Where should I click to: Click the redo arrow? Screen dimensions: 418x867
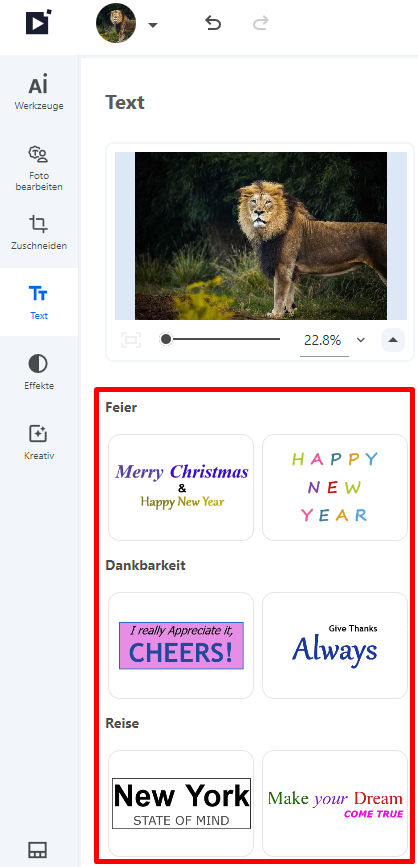tap(260, 23)
